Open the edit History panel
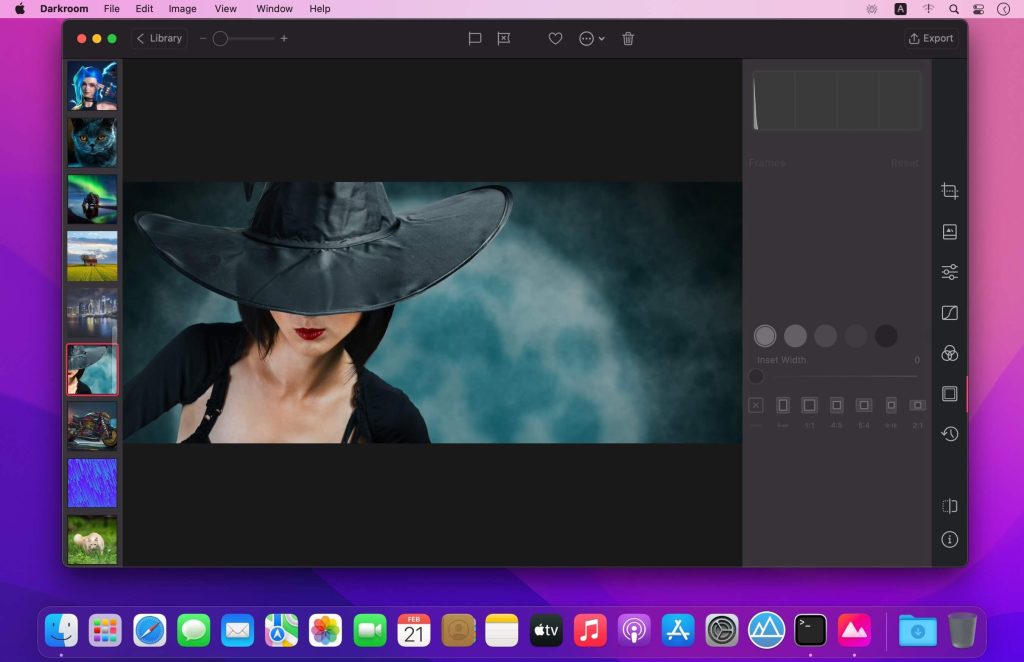Viewport: 1024px width, 662px height. coord(949,433)
